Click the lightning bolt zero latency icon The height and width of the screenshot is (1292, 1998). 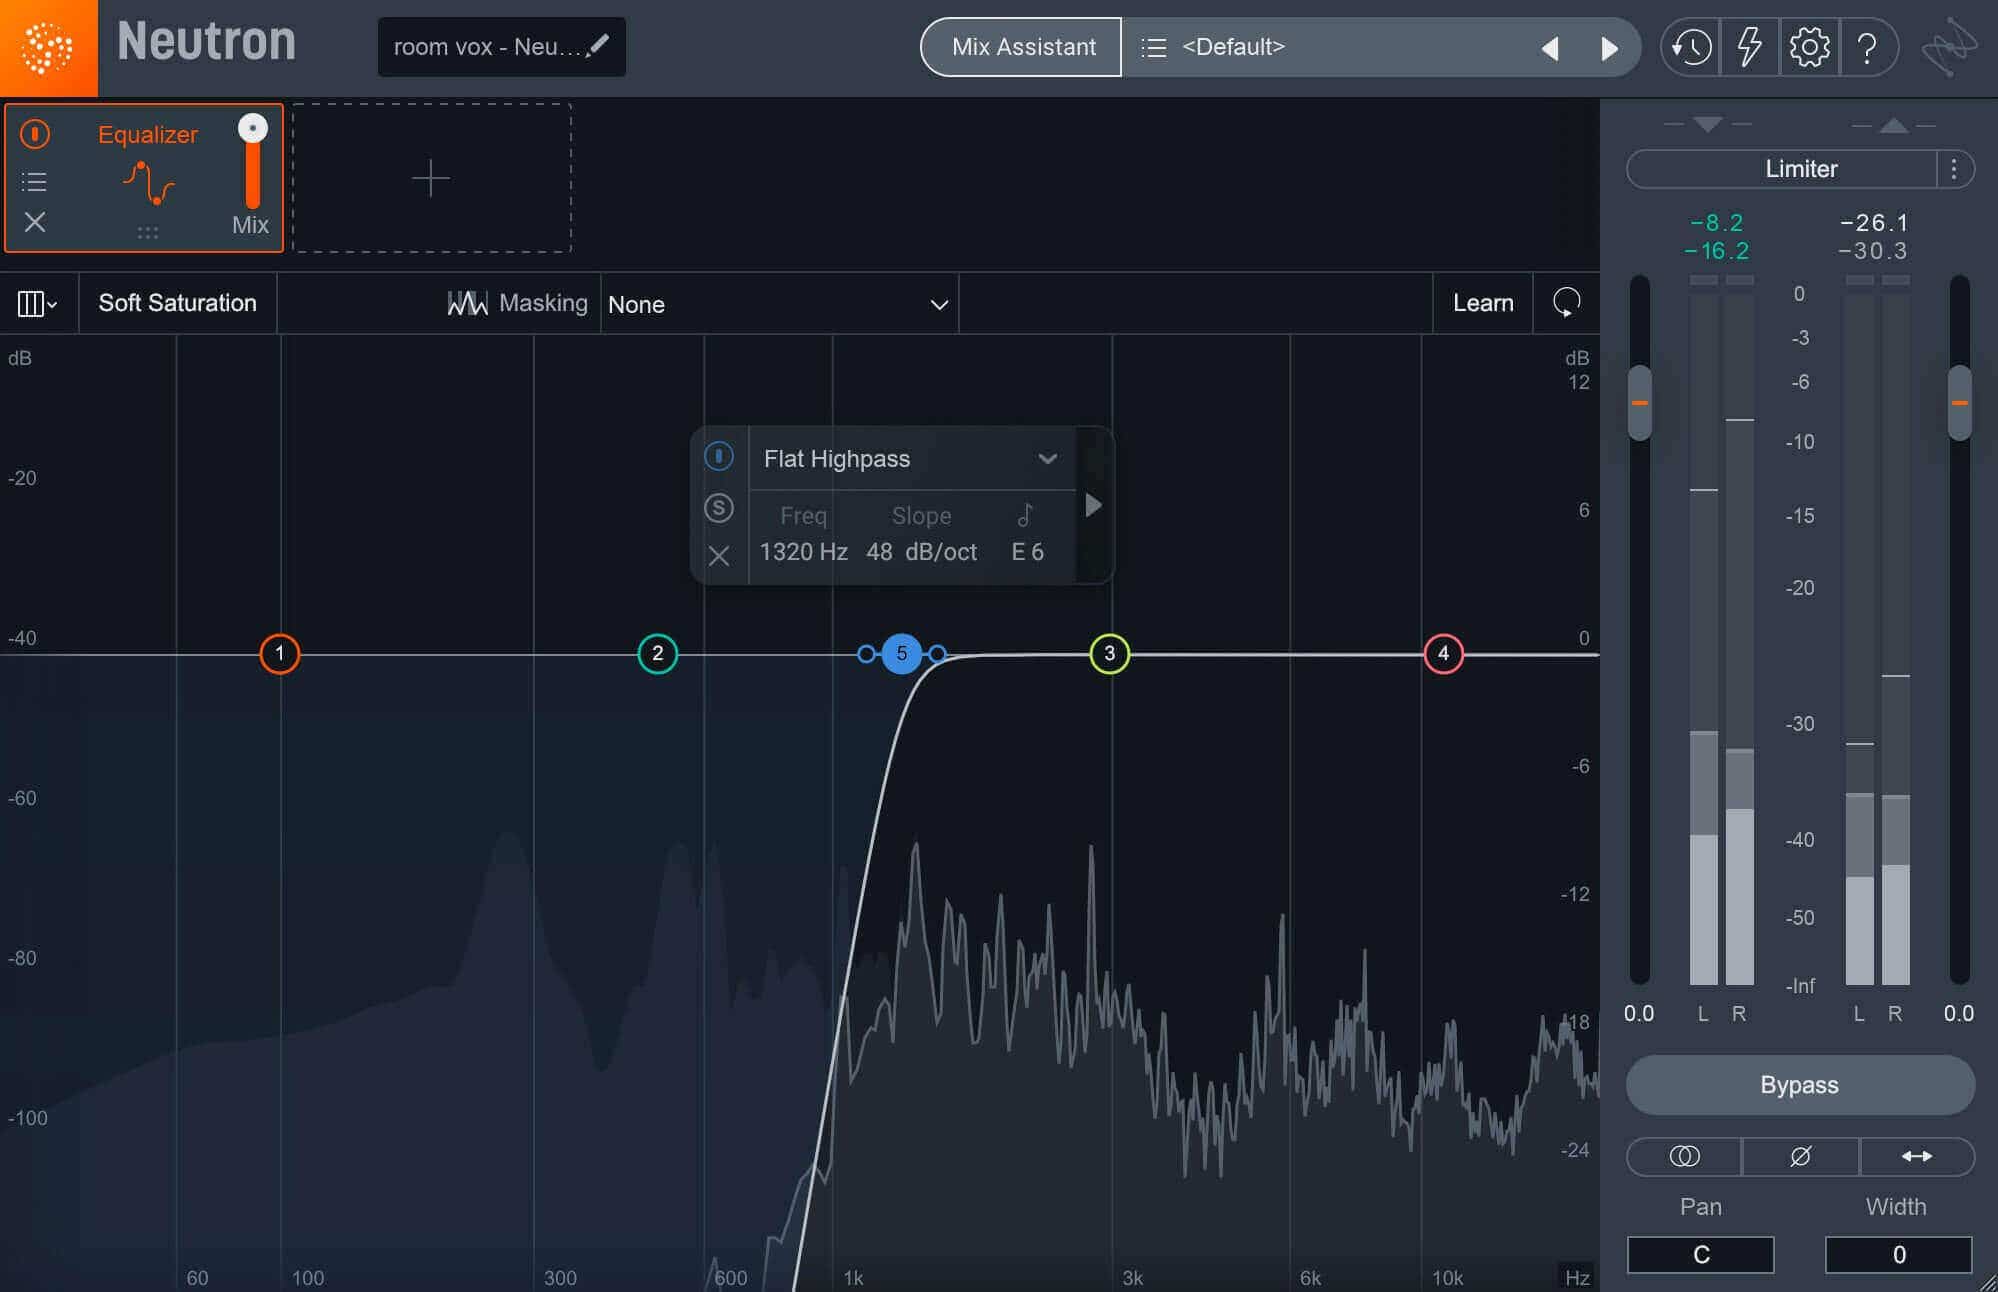click(1749, 47)
